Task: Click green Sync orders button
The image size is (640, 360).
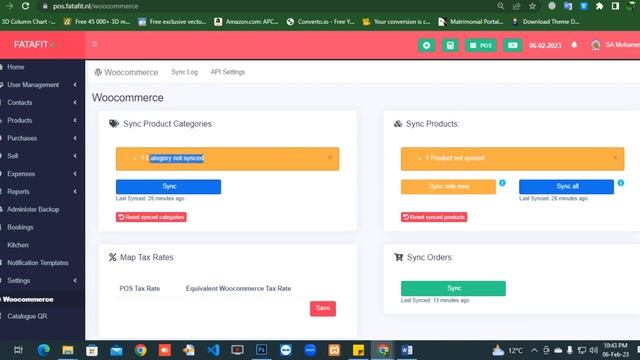Action: point(453,288)
